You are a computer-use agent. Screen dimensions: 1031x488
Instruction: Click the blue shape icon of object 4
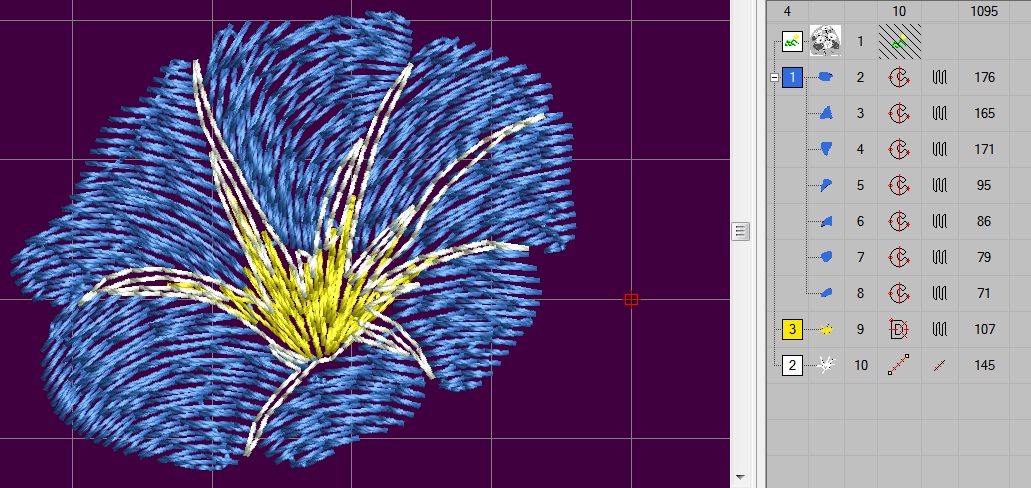(x=826, y=149)
